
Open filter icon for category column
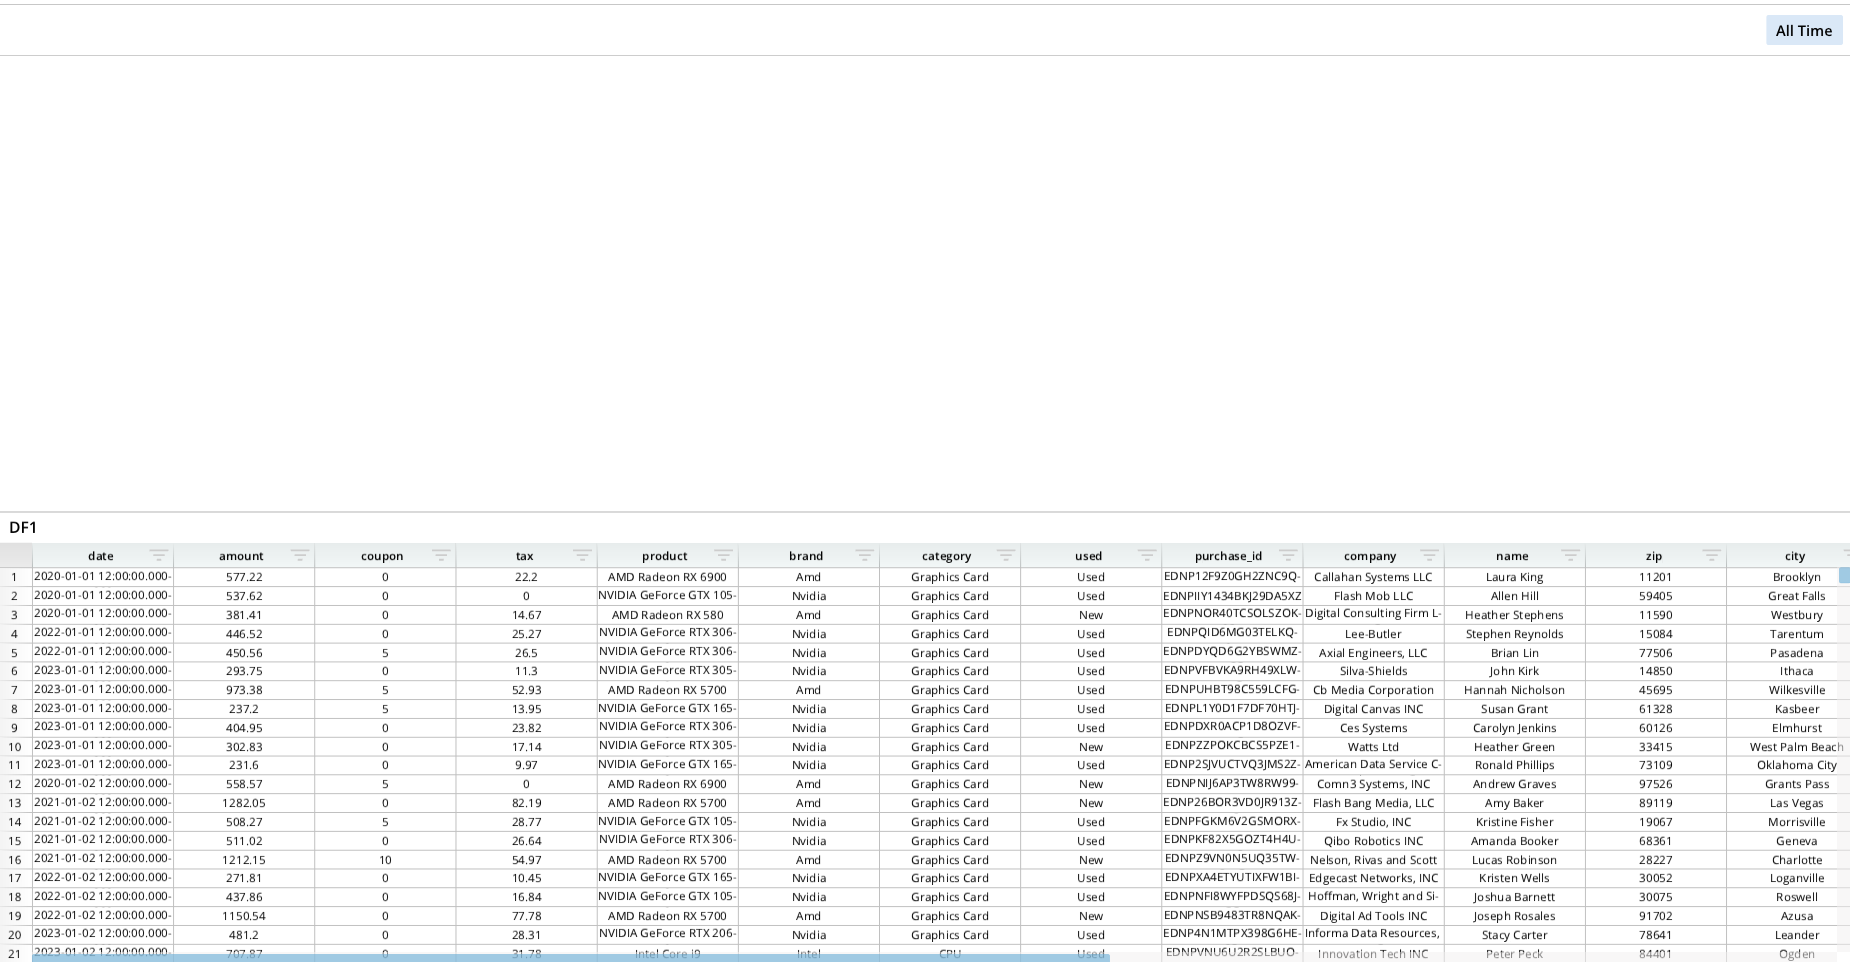coord(1005,555)
